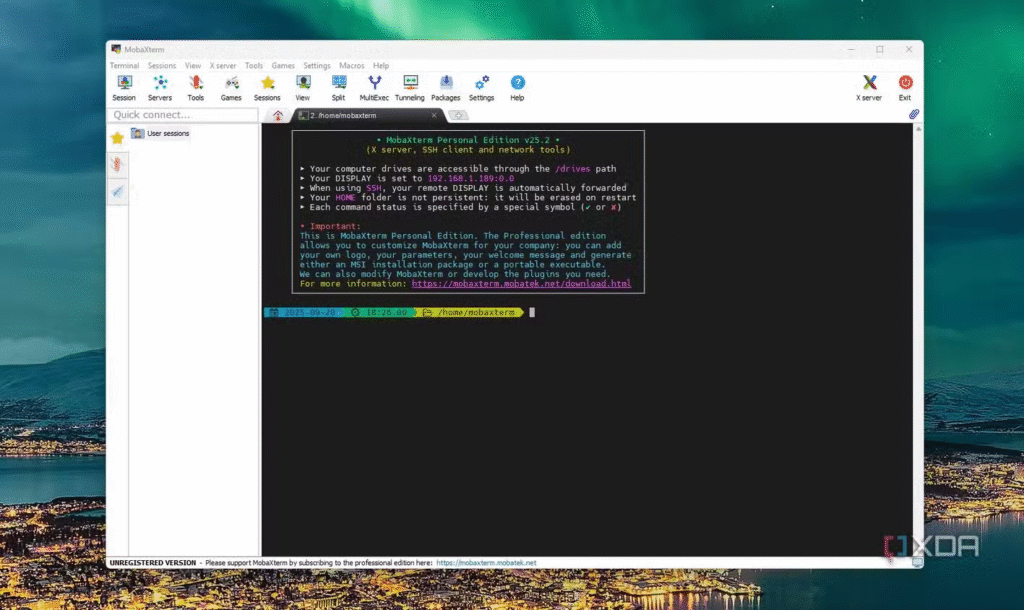Viewport: 1024px width, 610px height.
Task: Open the Tools sidebar tab
Action: pyautogui.click(x=117, y=164)
